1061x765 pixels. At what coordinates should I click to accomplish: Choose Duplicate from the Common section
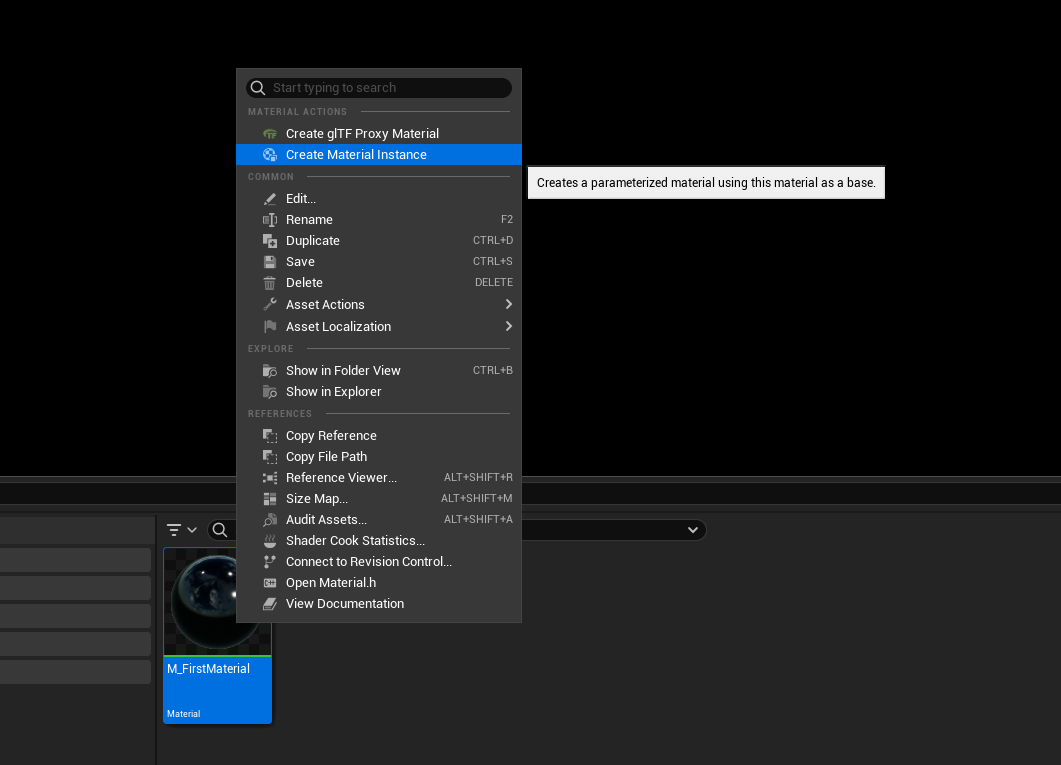pyautogui.click(x=379, y=241)
